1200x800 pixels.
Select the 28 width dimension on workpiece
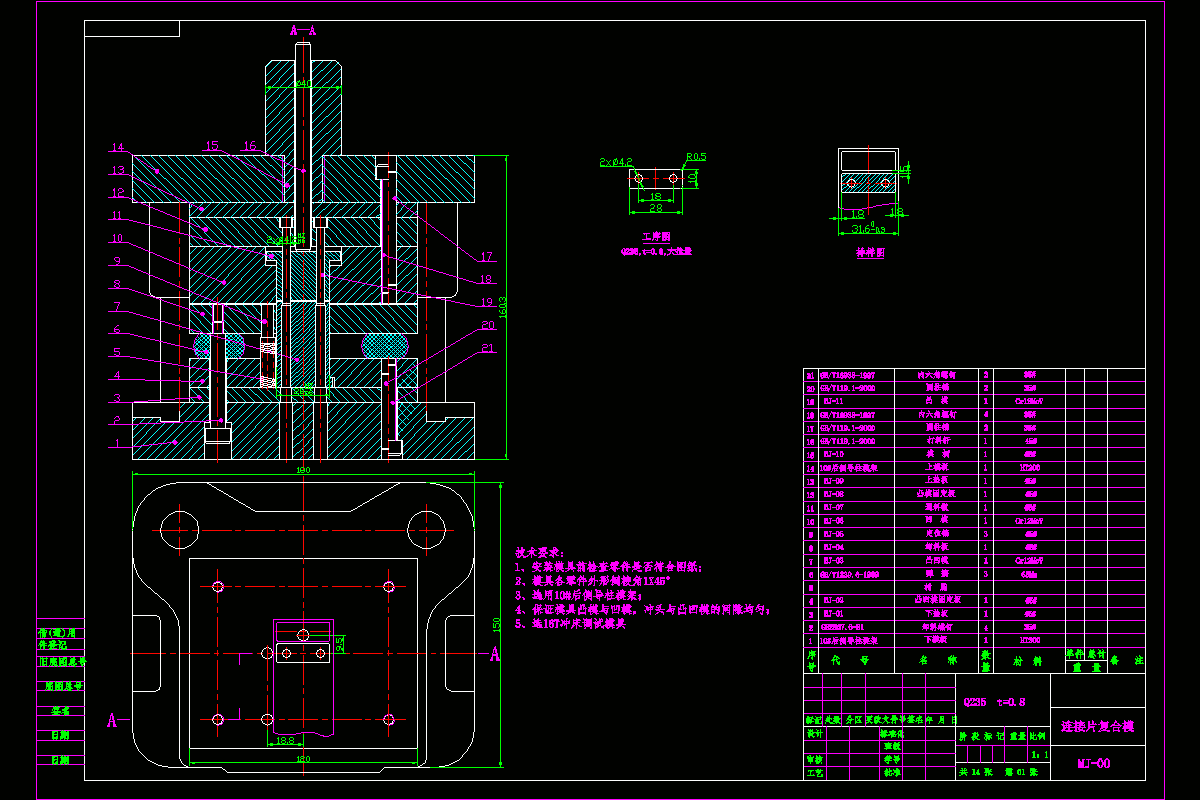tap(655, 206)
